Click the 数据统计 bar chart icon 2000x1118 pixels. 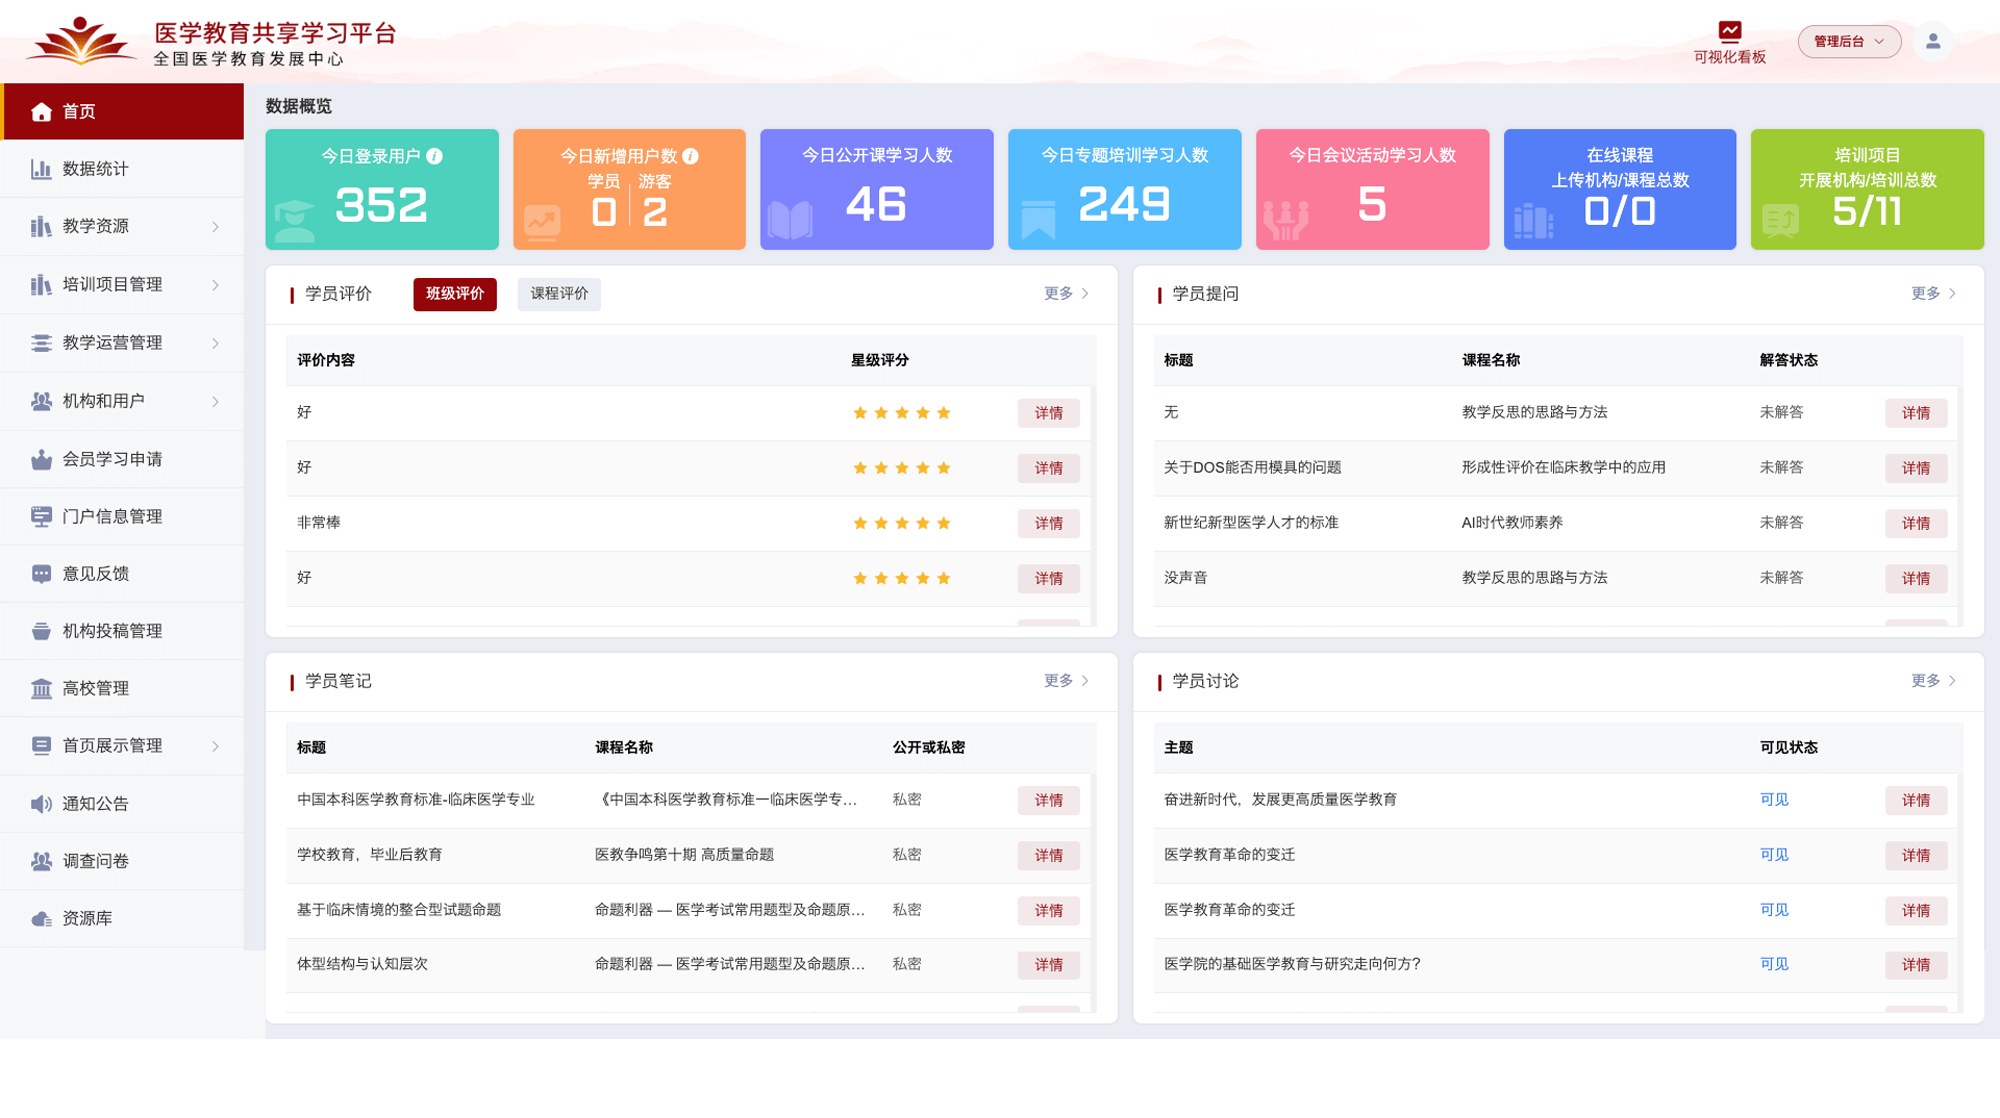pyautogui.click(x=41, y=169)
